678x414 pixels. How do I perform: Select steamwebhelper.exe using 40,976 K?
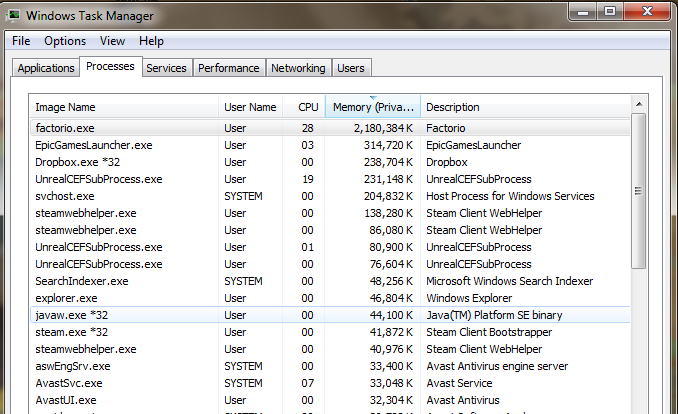click(x=330, y=349)
